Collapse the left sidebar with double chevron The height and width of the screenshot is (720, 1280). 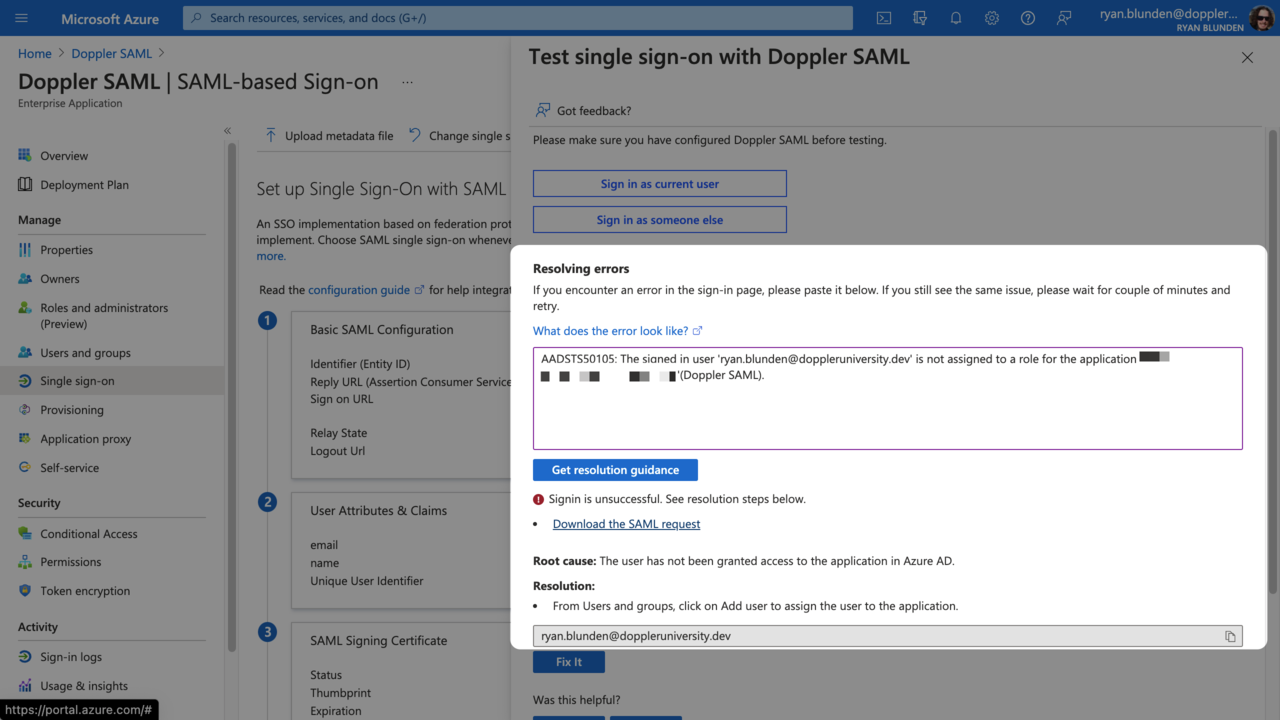click(x=227, y=131)
